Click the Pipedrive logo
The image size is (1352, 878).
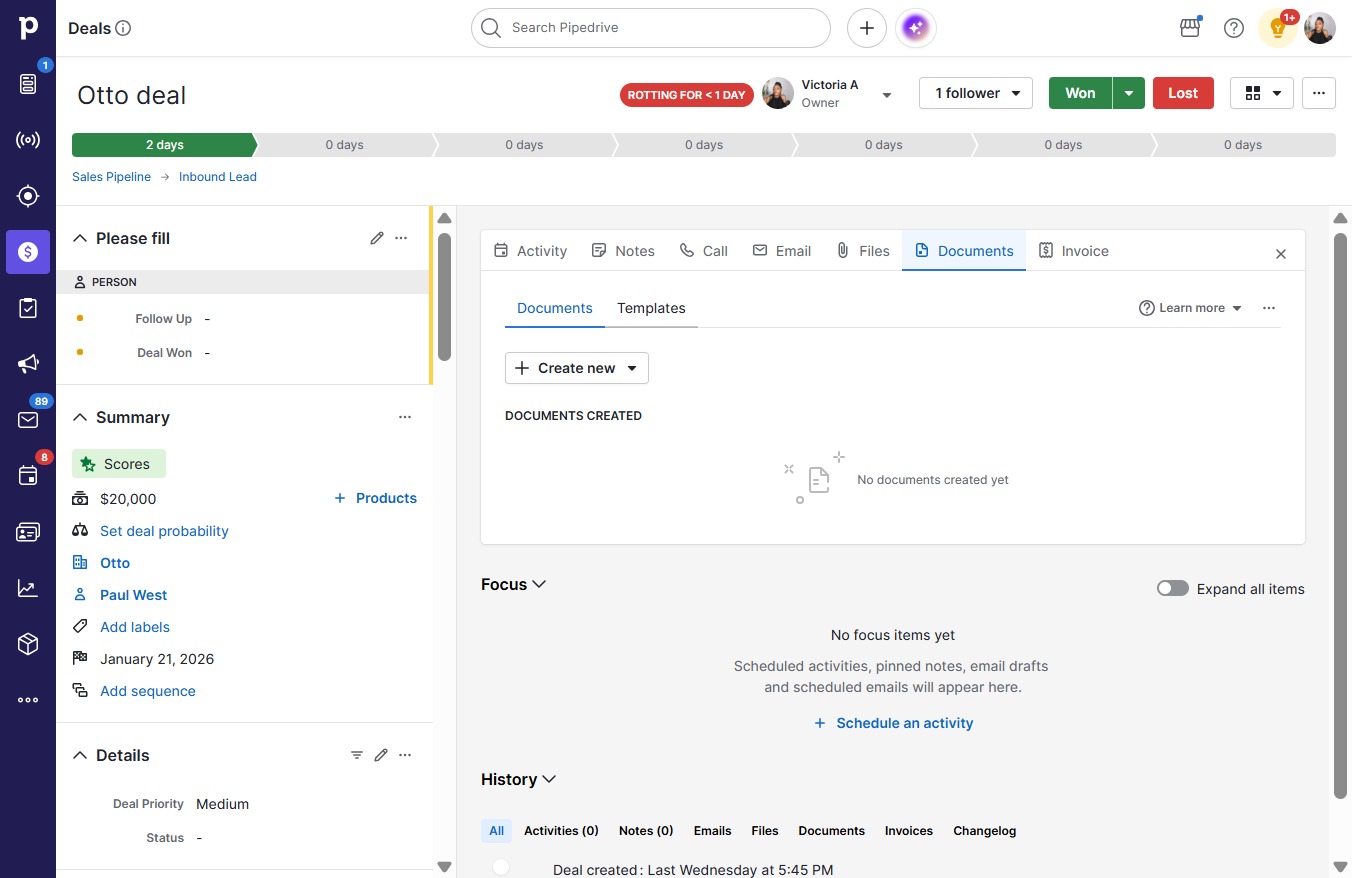click(28, 28)
